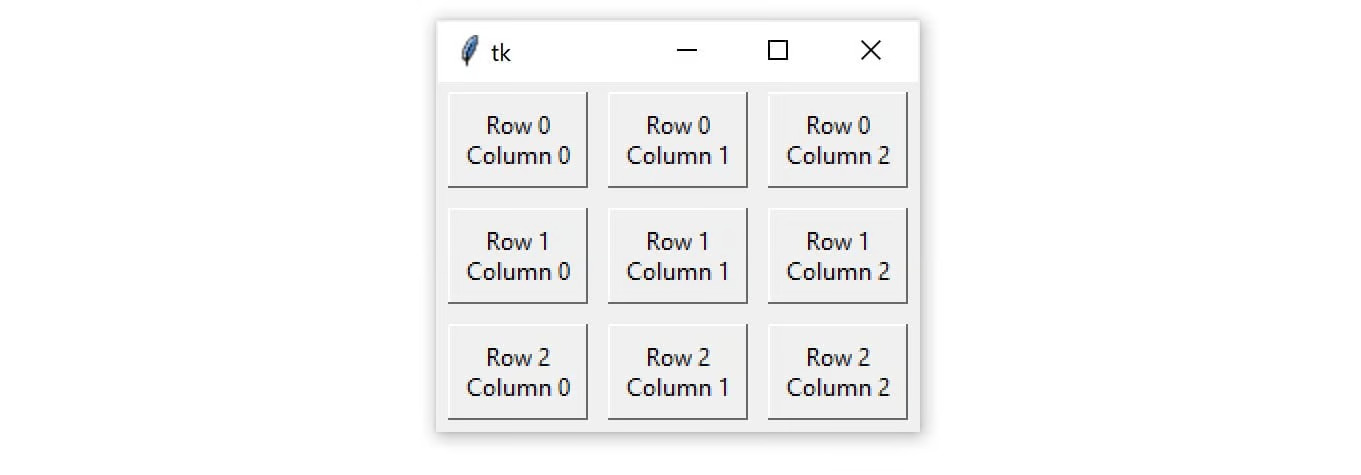Image resolution: width=1361 pixels, height=475 pixels.
Task: Select the top-right grid button labeled Column 2
Action: tap(838, 140)
